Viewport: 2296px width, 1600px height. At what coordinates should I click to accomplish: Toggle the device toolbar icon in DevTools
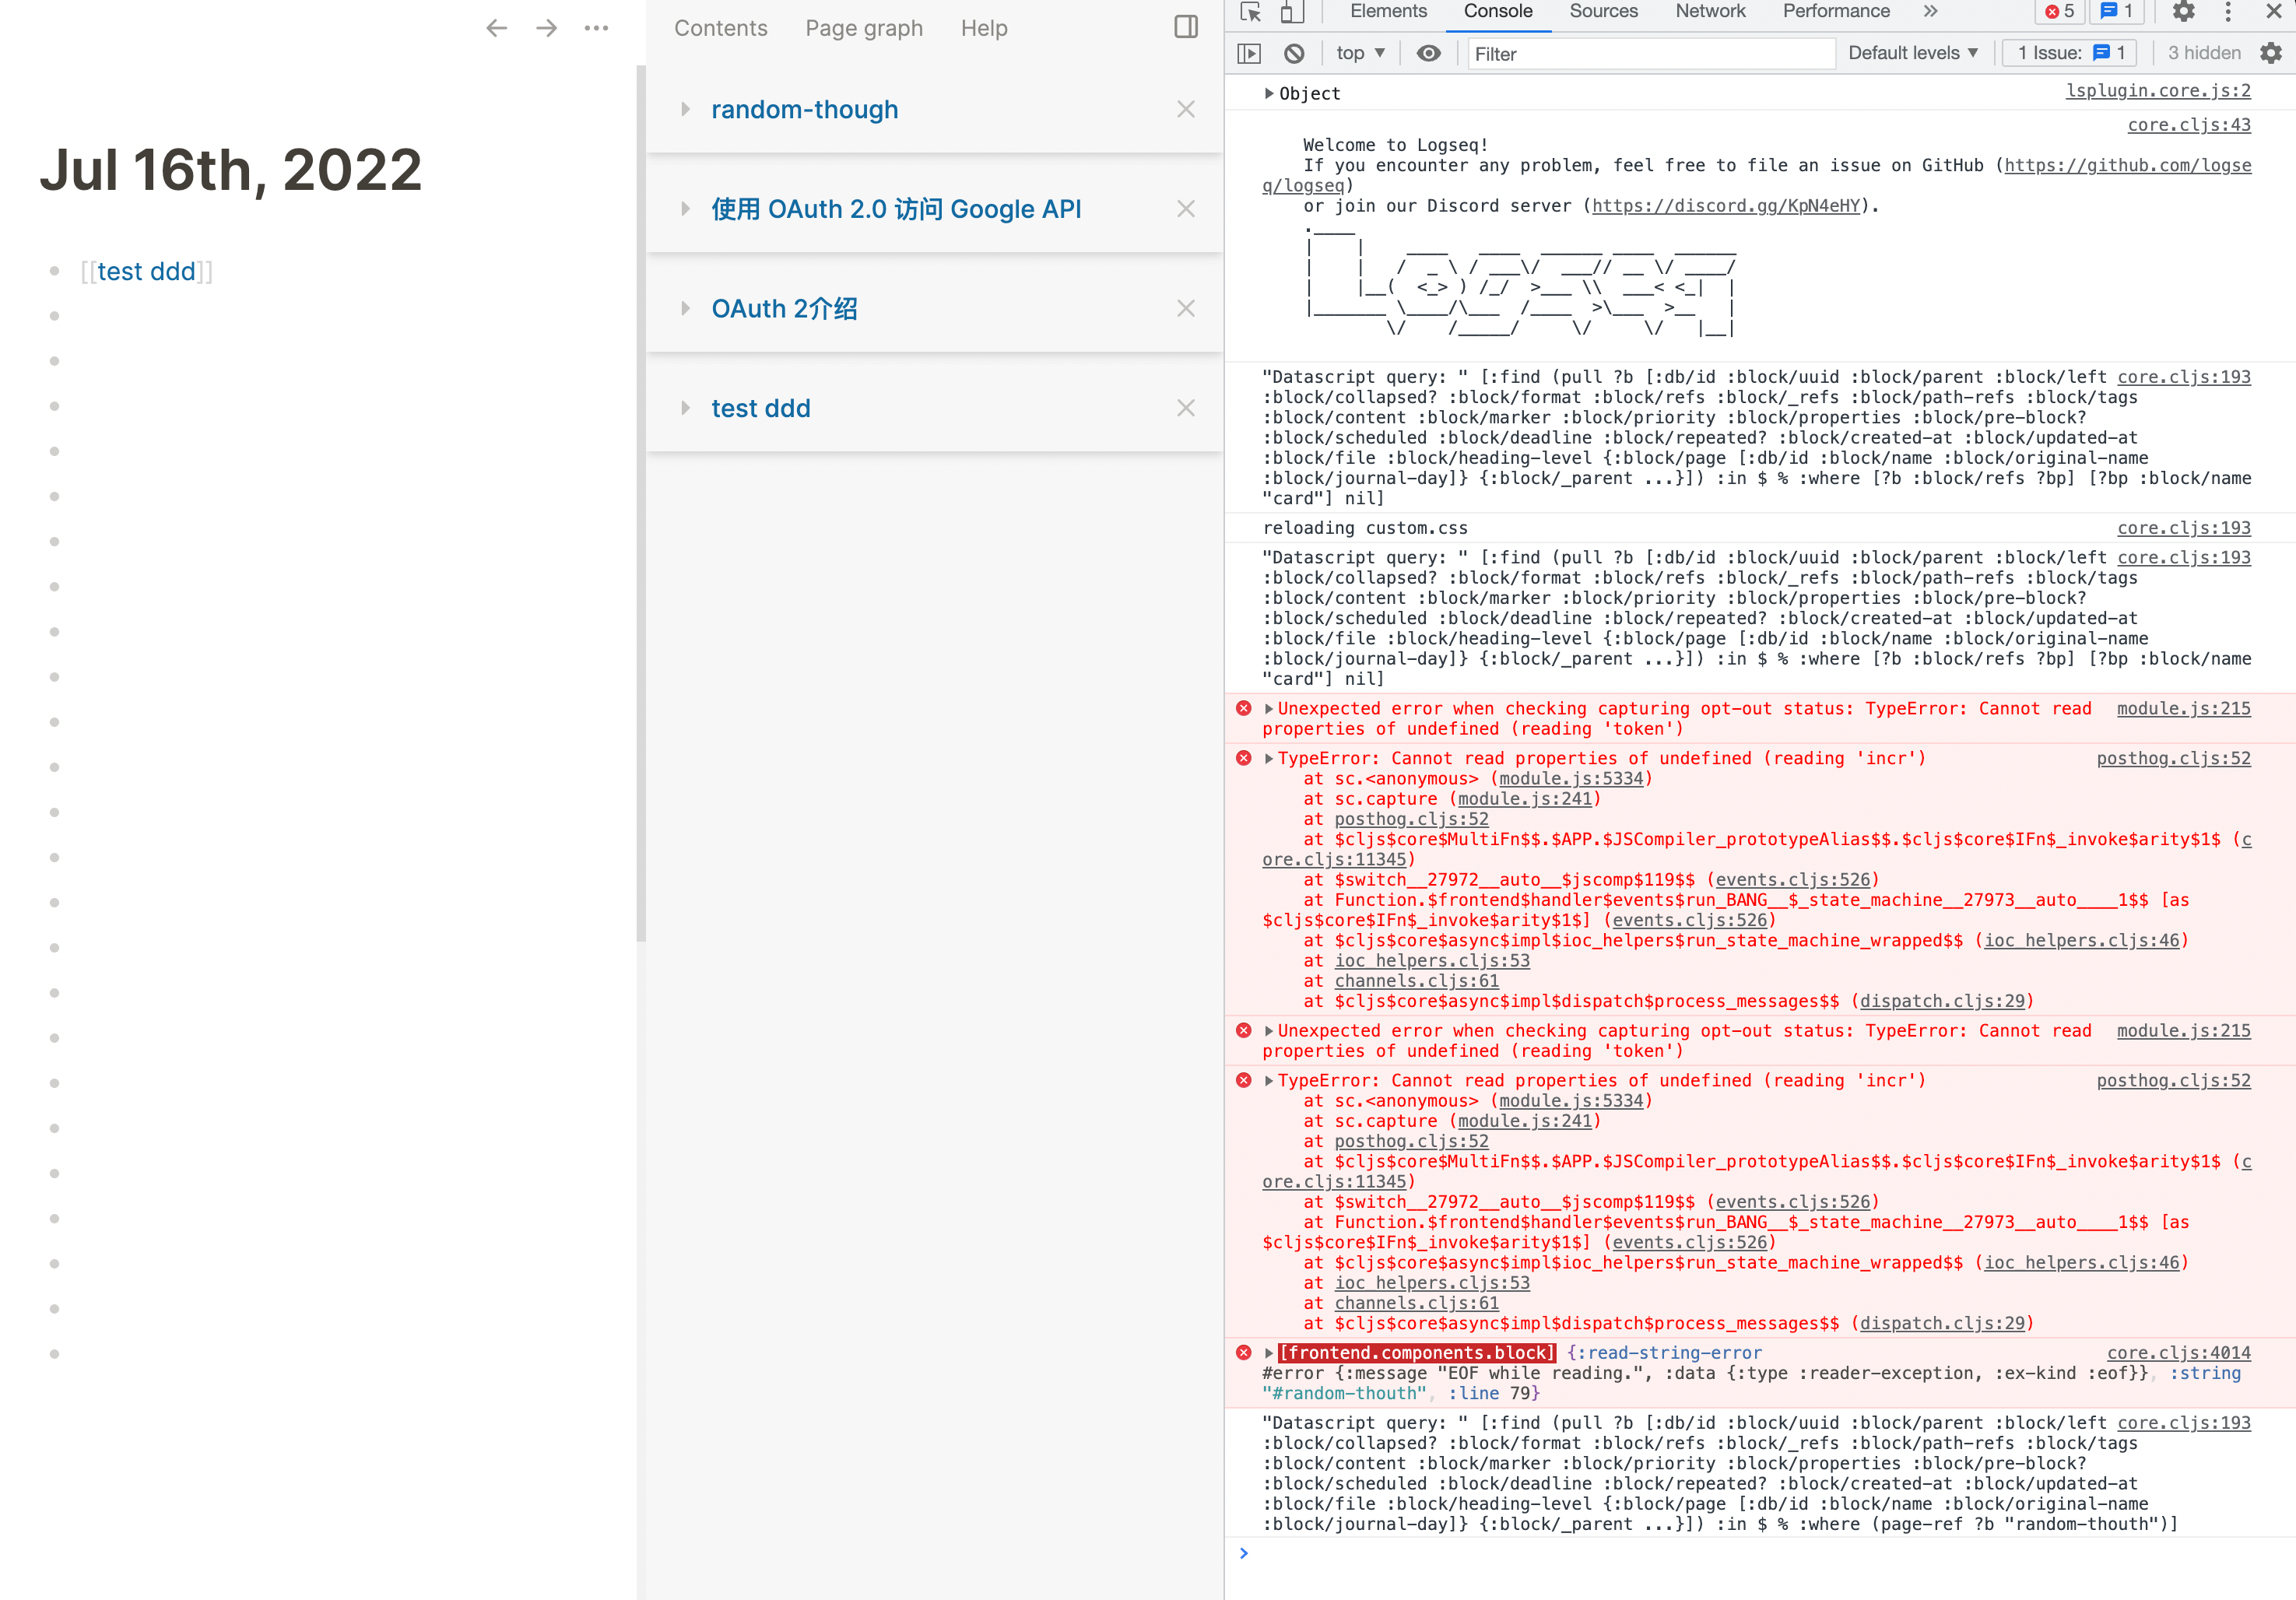[1292, 12]
